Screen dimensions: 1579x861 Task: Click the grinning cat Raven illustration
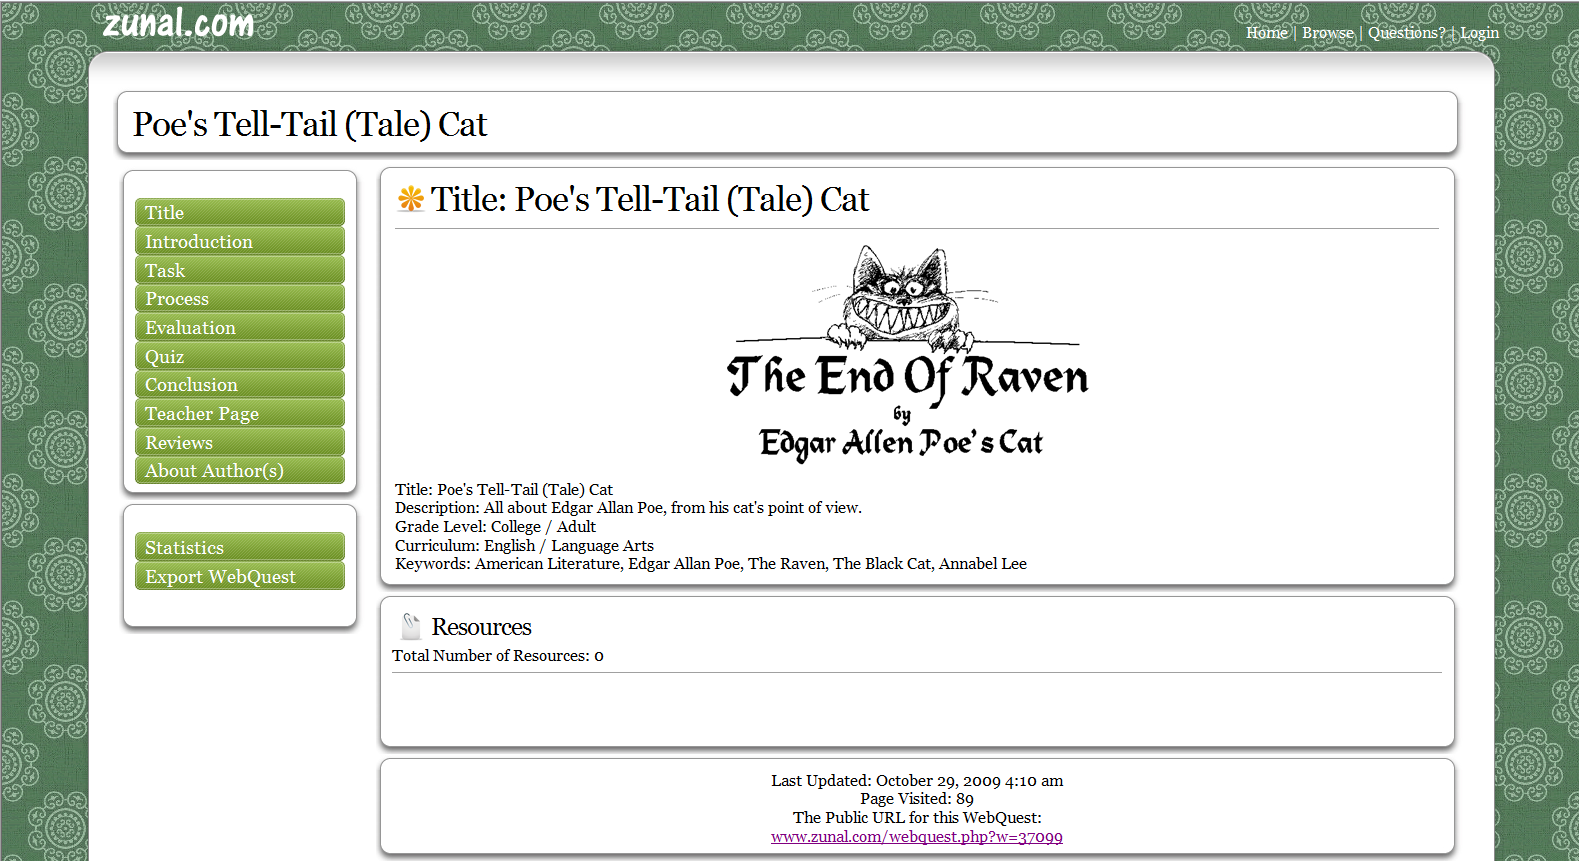[x=906, y=352]
